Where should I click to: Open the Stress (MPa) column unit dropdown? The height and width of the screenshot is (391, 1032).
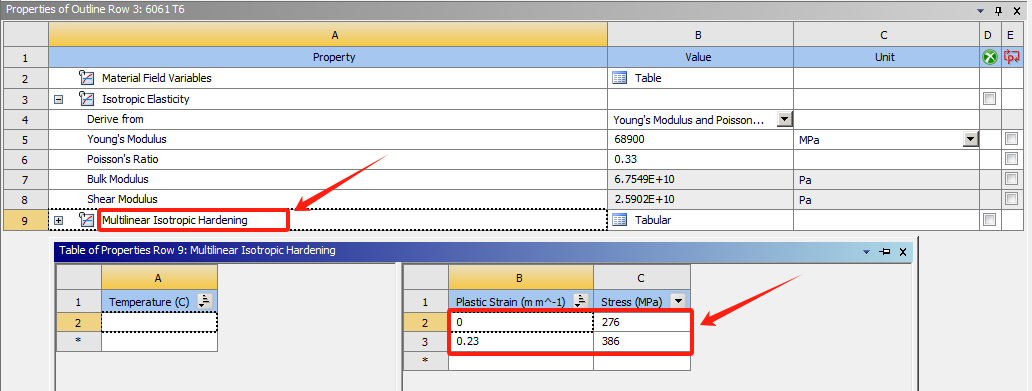(678, 301)
